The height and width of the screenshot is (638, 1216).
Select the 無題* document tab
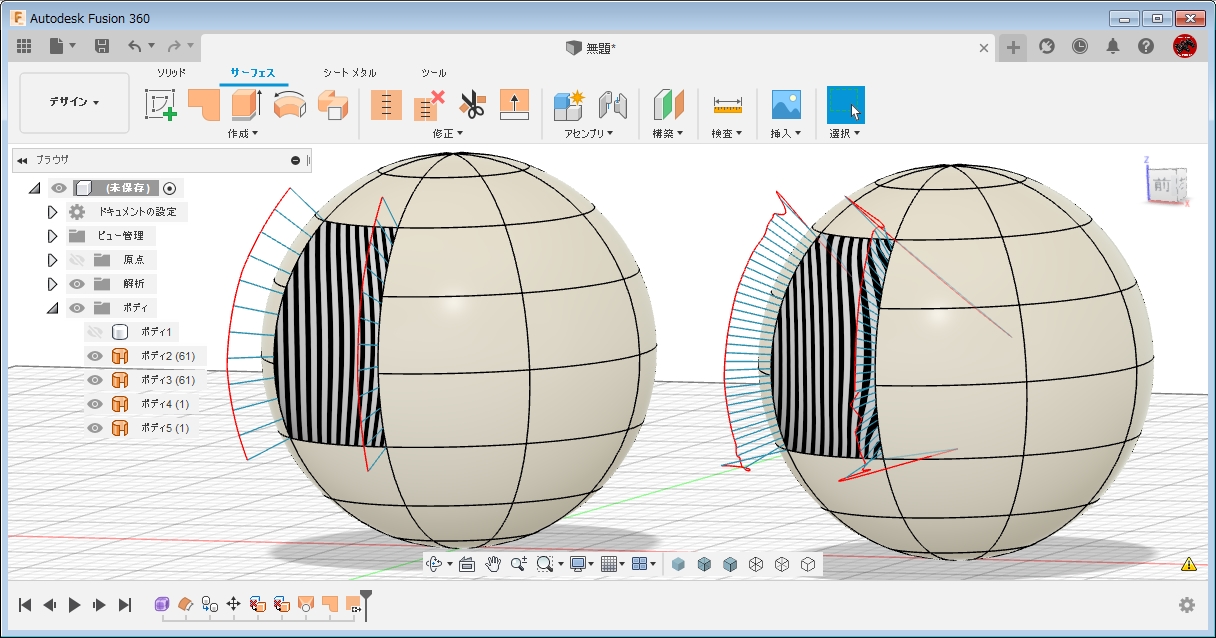click(x=591, y=47)
